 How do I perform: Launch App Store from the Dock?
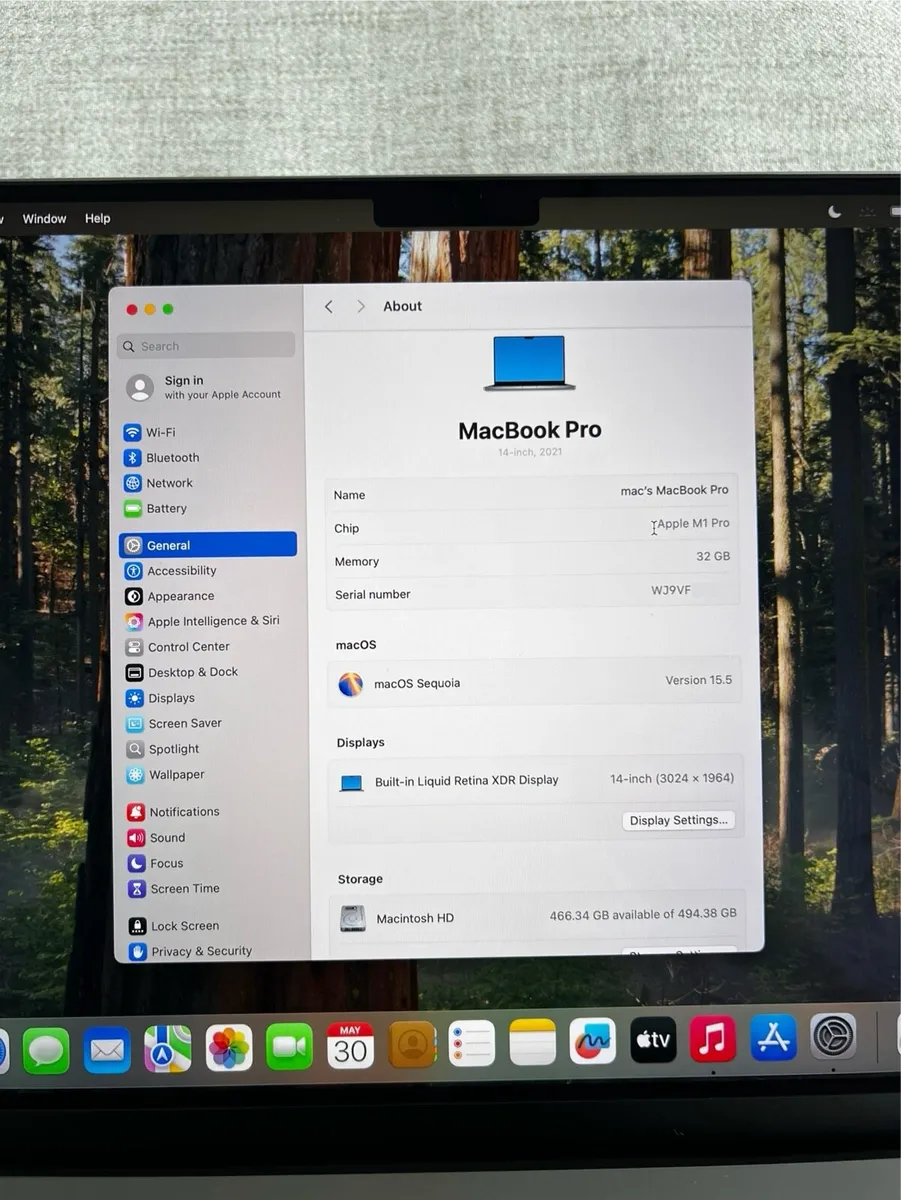(x=773, y=1038)
